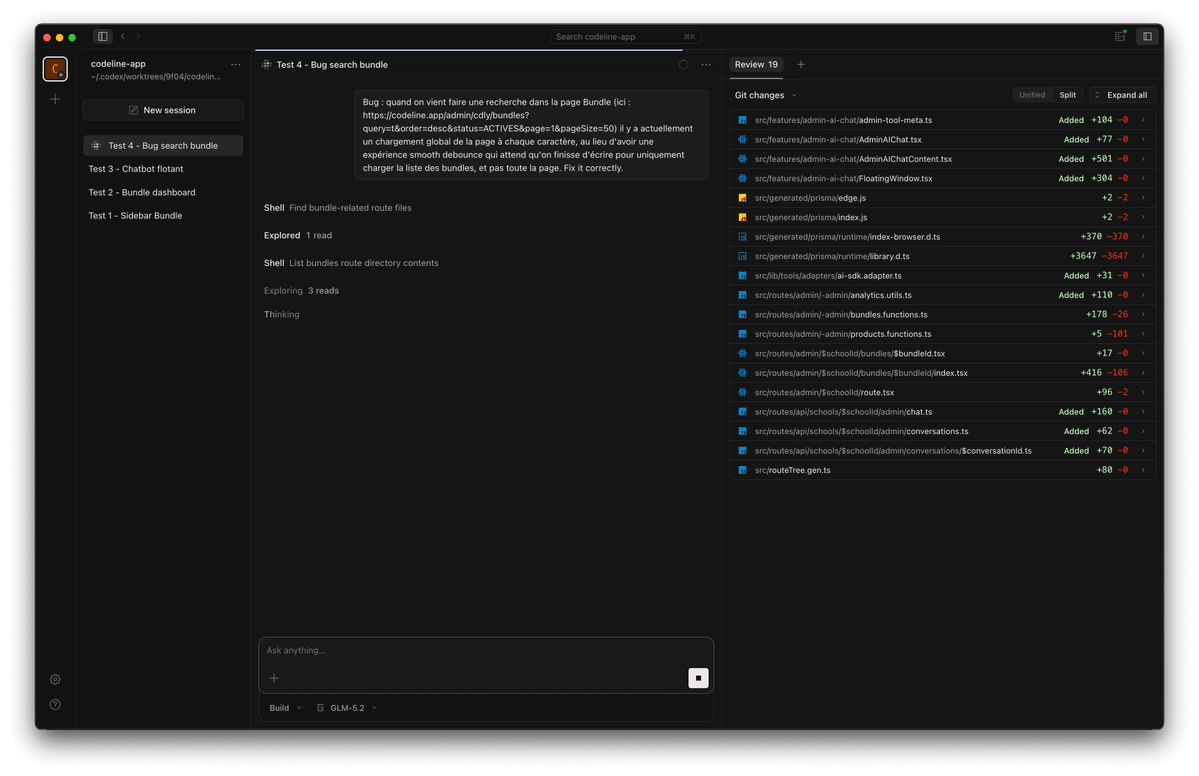Open session Test 2 - Bundle dashboard

click(x=163, y=193)
